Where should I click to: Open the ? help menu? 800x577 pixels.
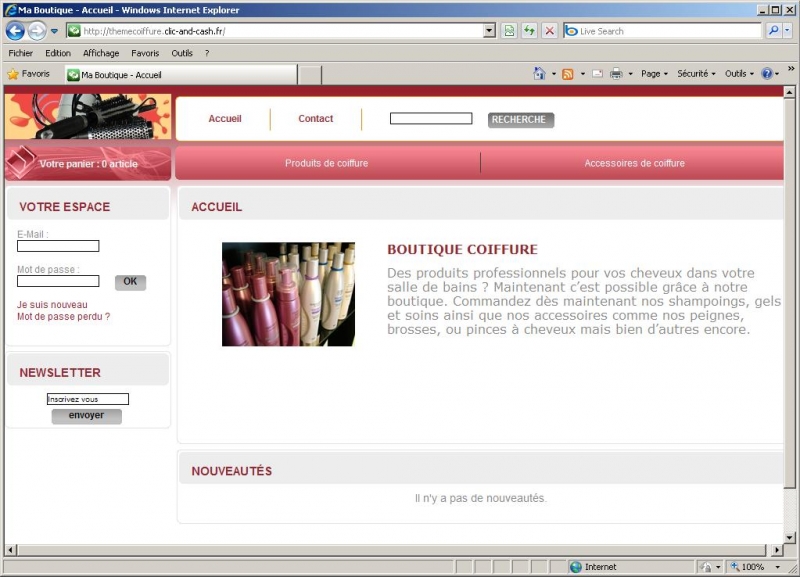207,53
